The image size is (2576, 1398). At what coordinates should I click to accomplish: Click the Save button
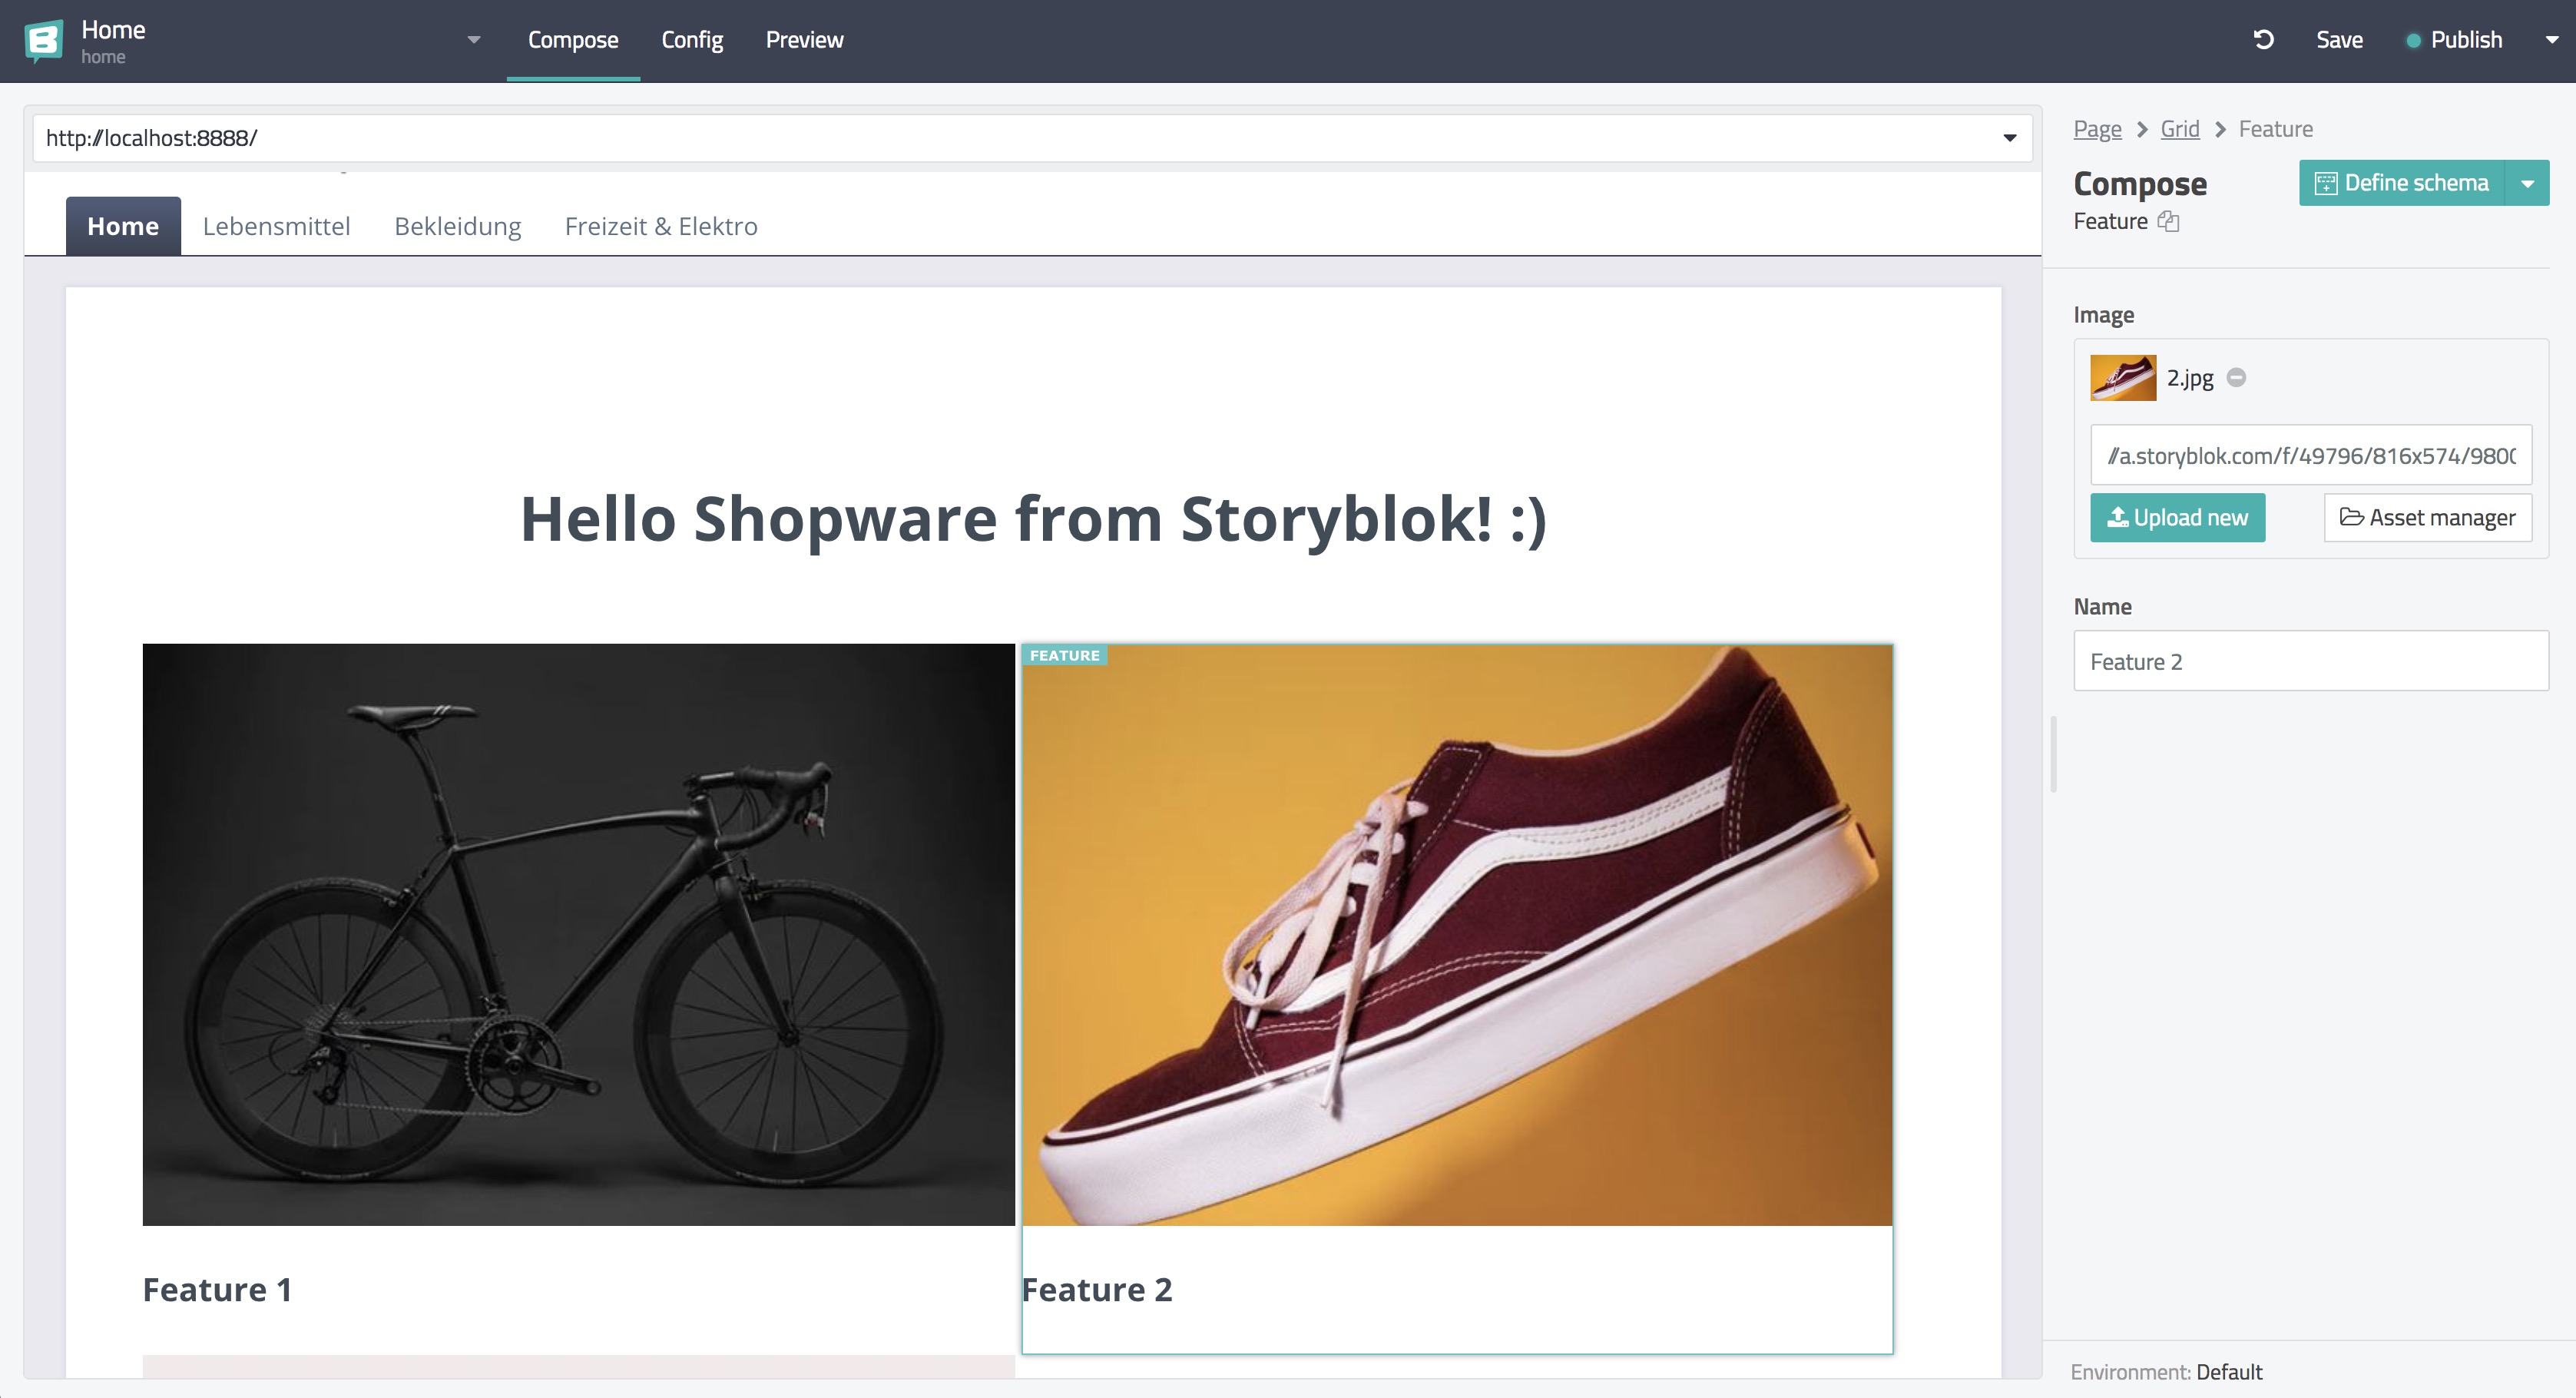coord(2339,40)
